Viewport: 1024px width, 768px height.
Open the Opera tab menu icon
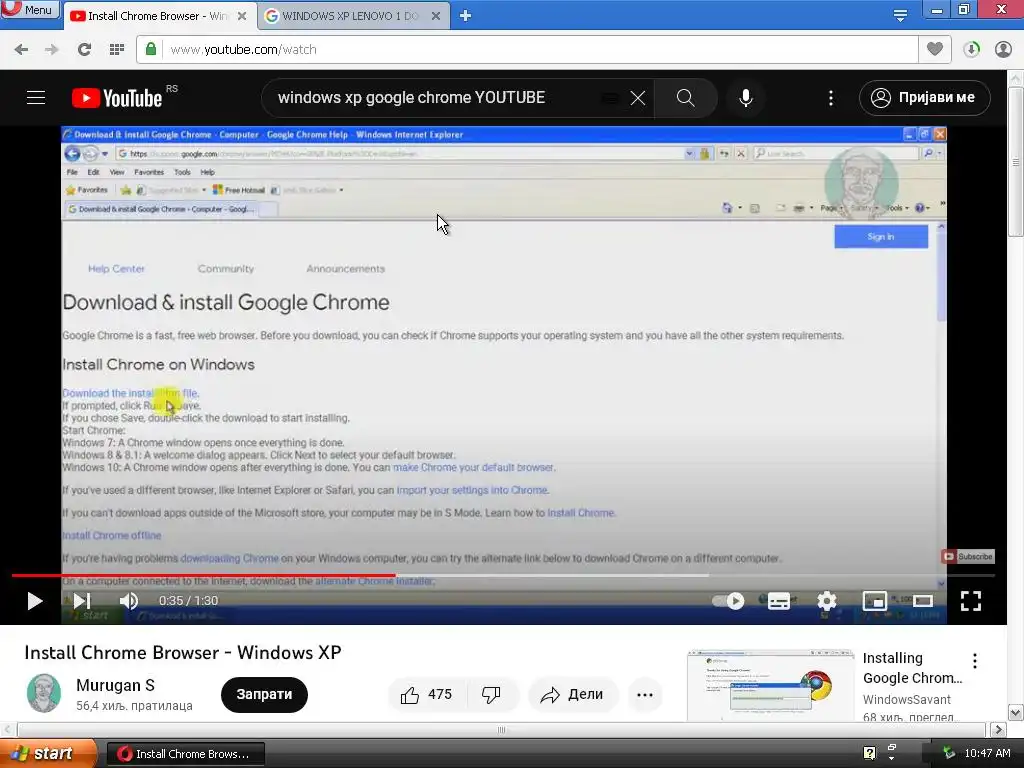[900, 16]
